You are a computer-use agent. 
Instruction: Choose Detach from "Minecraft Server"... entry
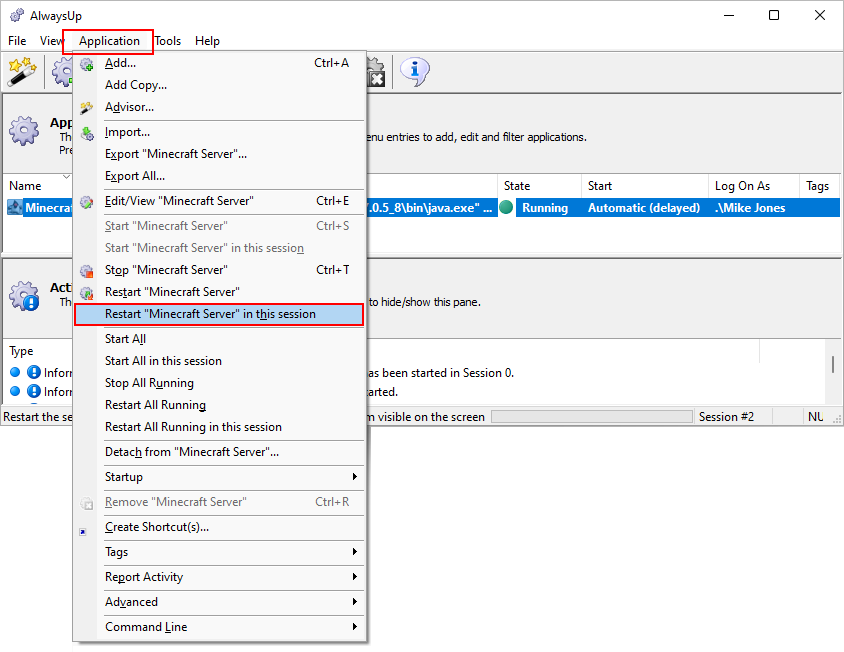220,452
